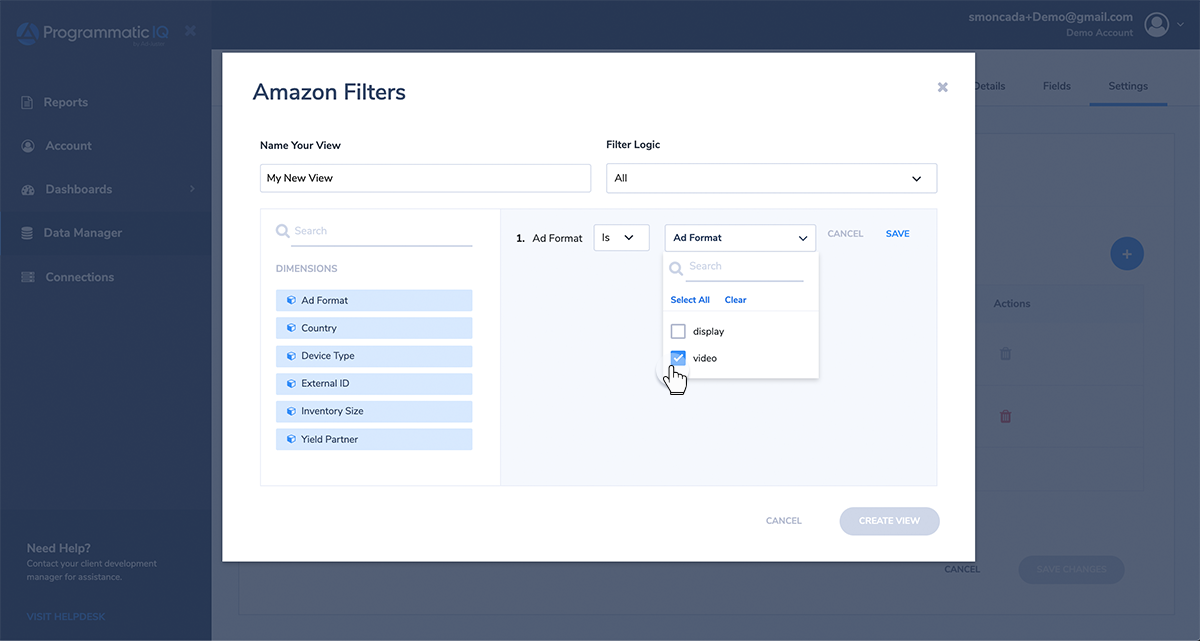
Task: Click the smoncada+Demo@gmail.com text
Action: [x=1051, y=17]
